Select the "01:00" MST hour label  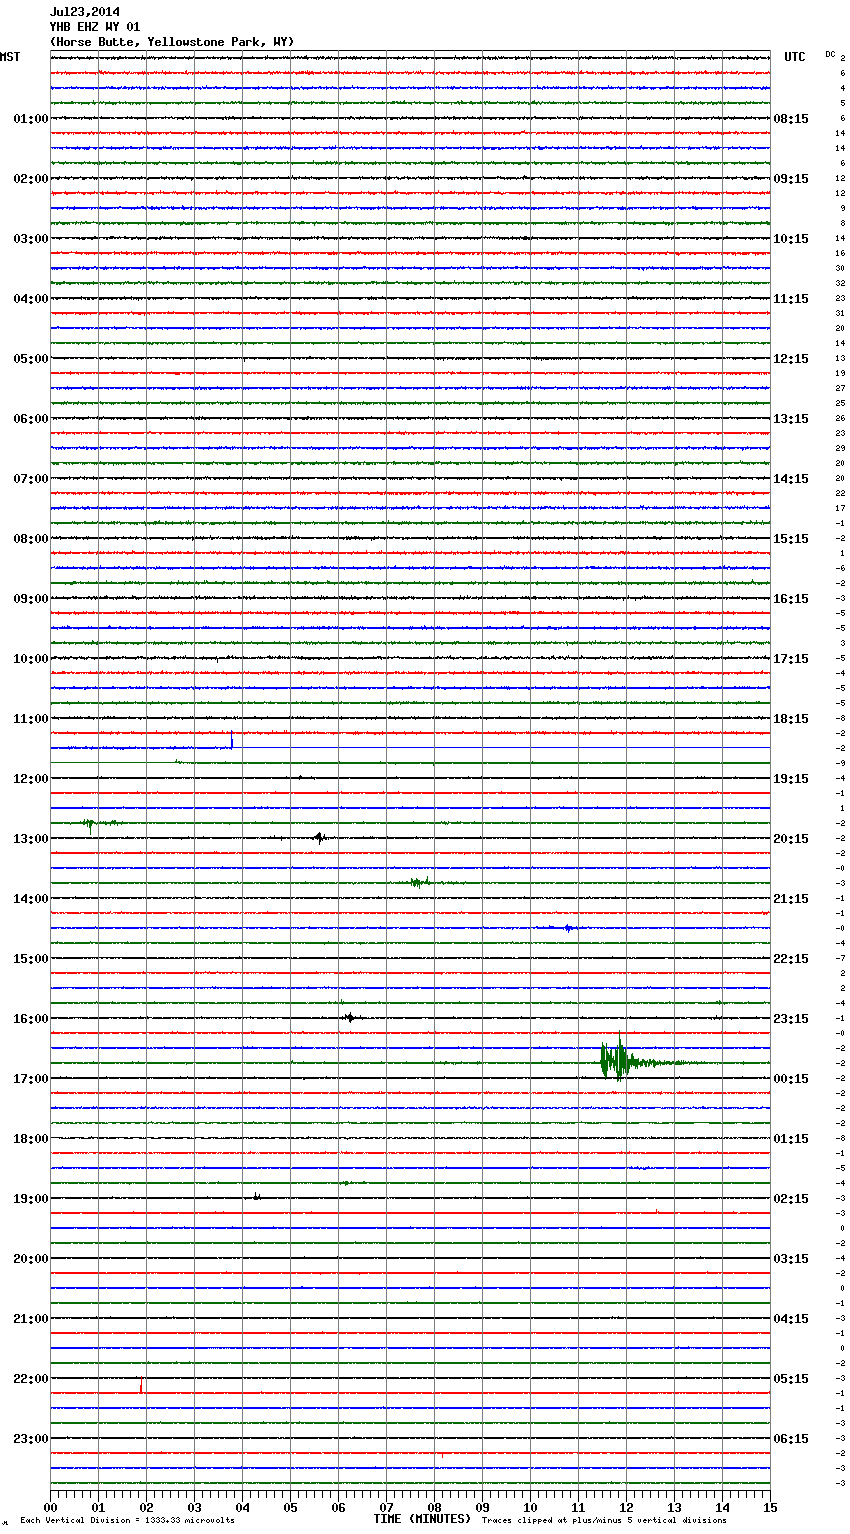(31, 119)
